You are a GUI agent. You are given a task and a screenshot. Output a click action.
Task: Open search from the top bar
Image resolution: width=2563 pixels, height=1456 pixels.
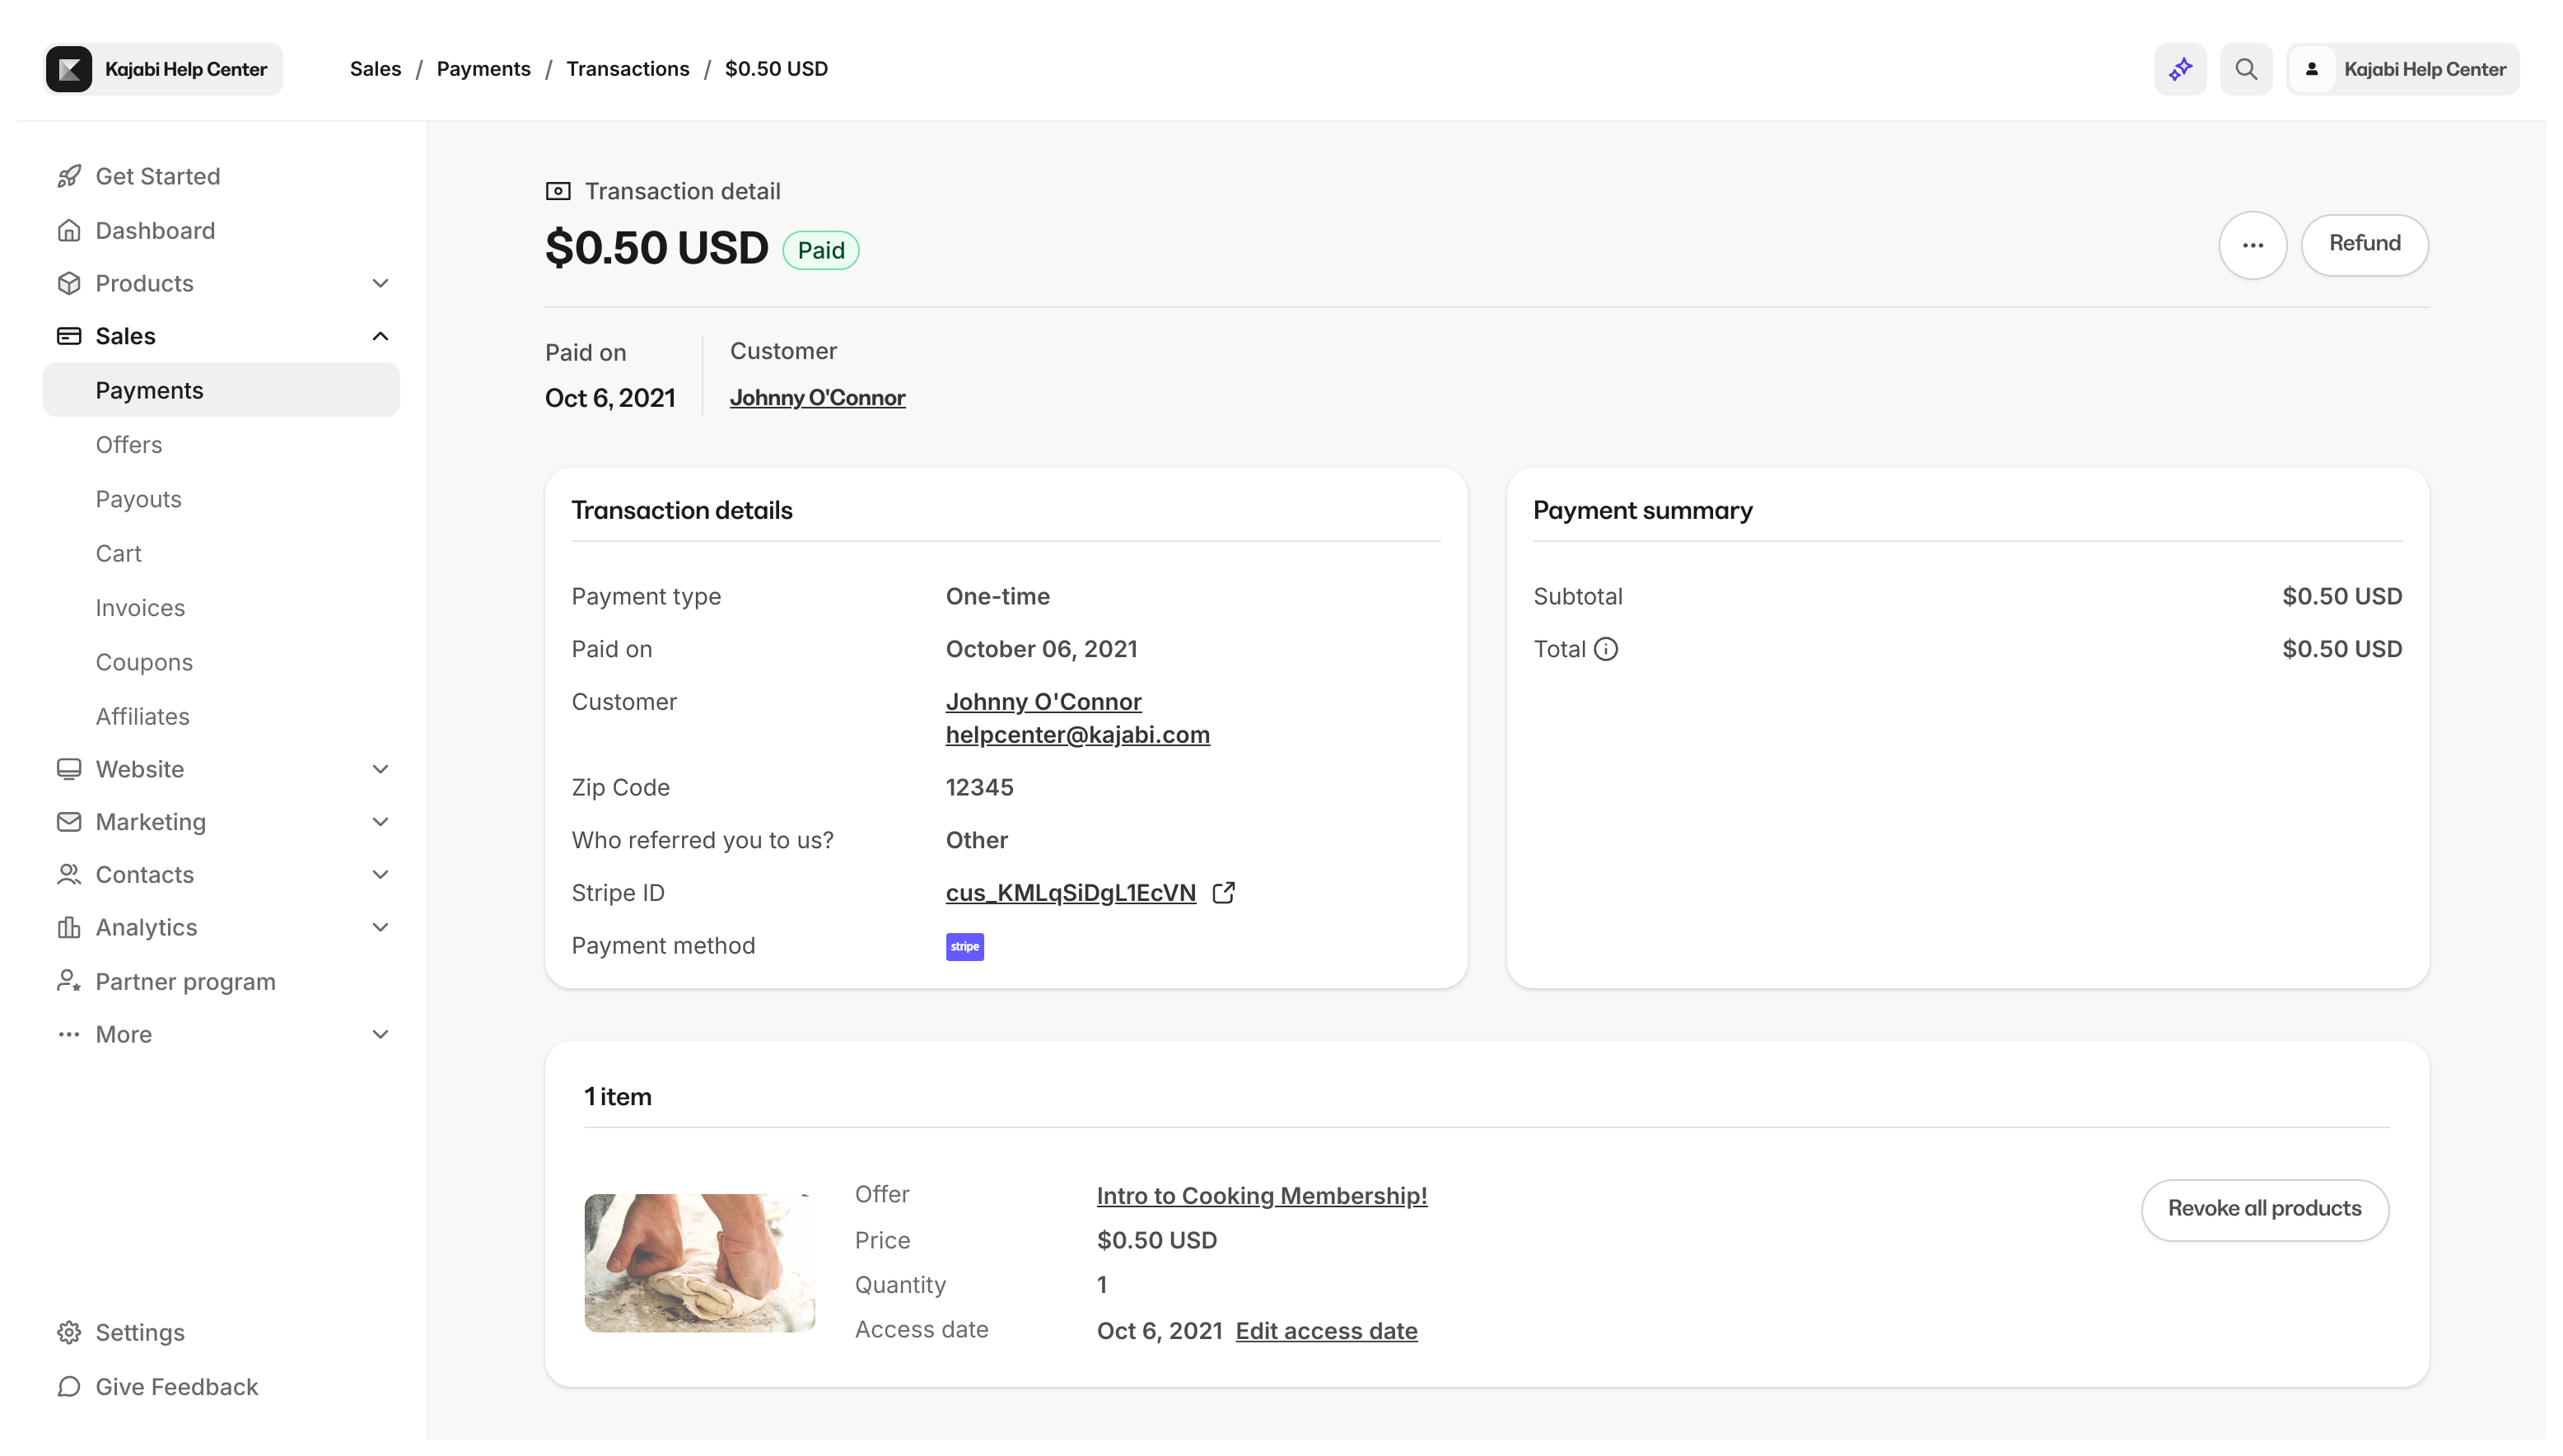(2246, 68)
